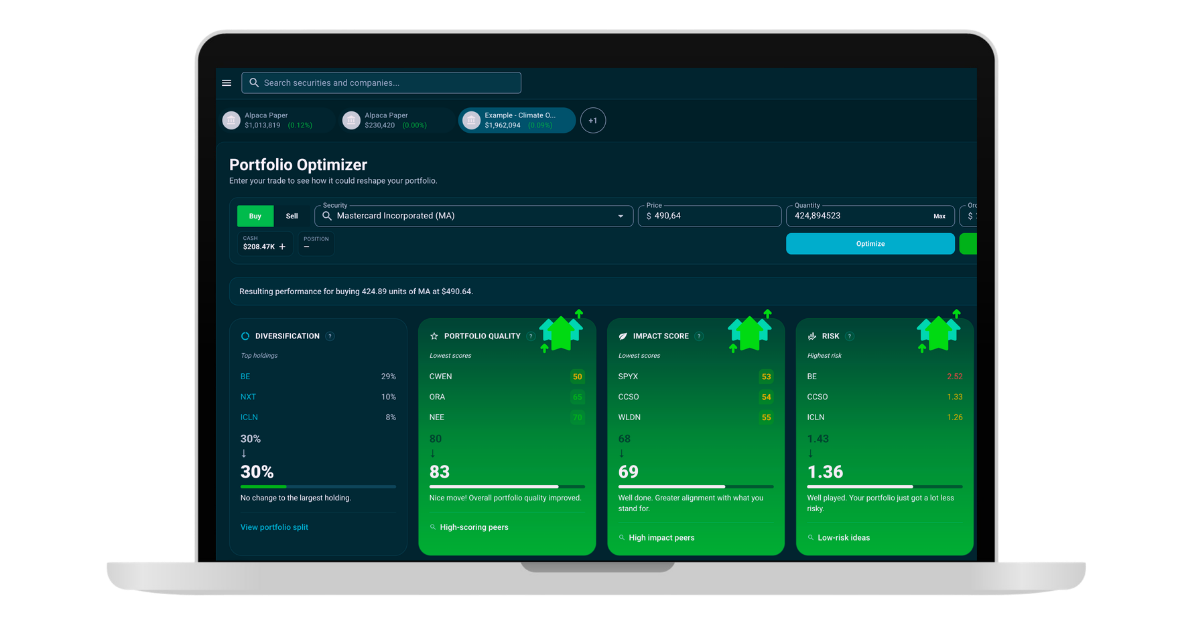The image size is (1200, 630).
Task: Click the CASH $208.47K box
Action: pyautogui.click(x=265, y=244)
